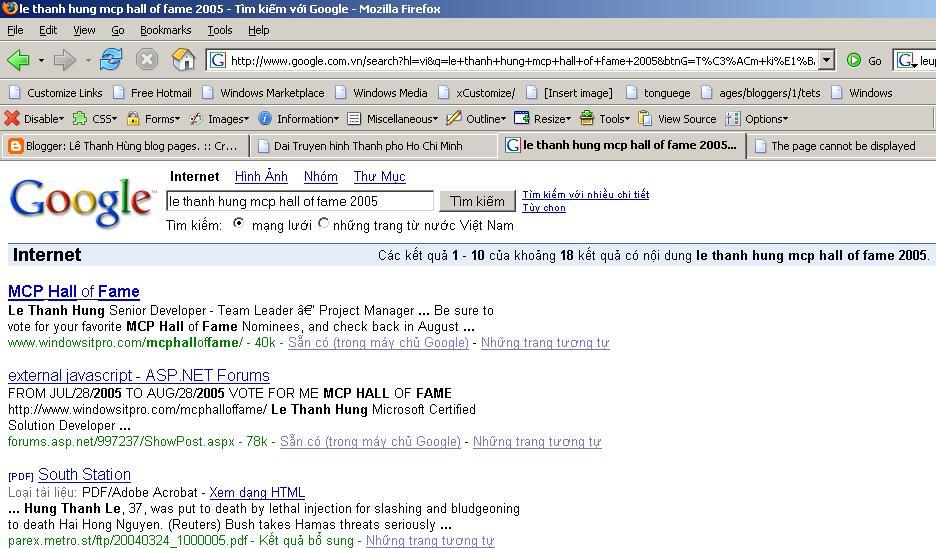Open the Edit menu
This screenshot has height=548, width=936.
48,30
